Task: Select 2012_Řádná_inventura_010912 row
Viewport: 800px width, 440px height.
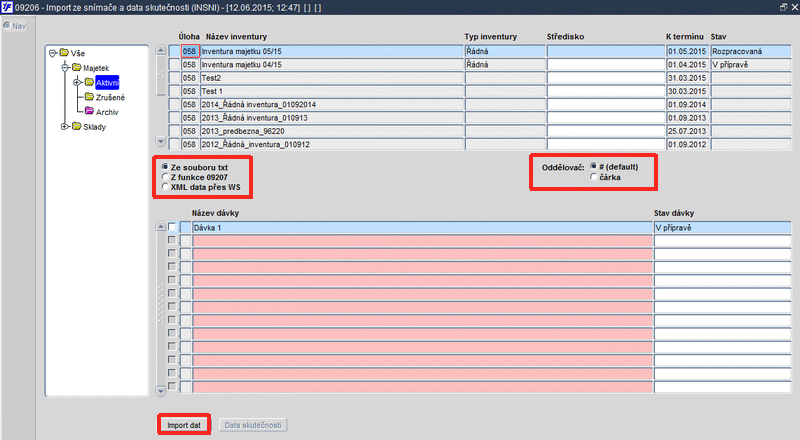Action: [332, 144]
